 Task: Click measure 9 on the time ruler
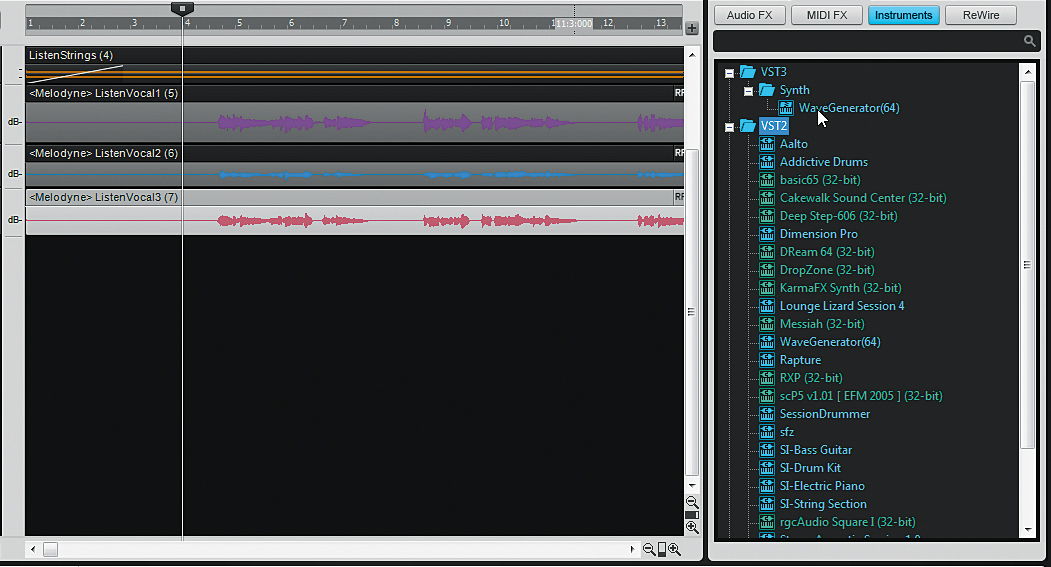pyautogui.click(x=448, y=23)
